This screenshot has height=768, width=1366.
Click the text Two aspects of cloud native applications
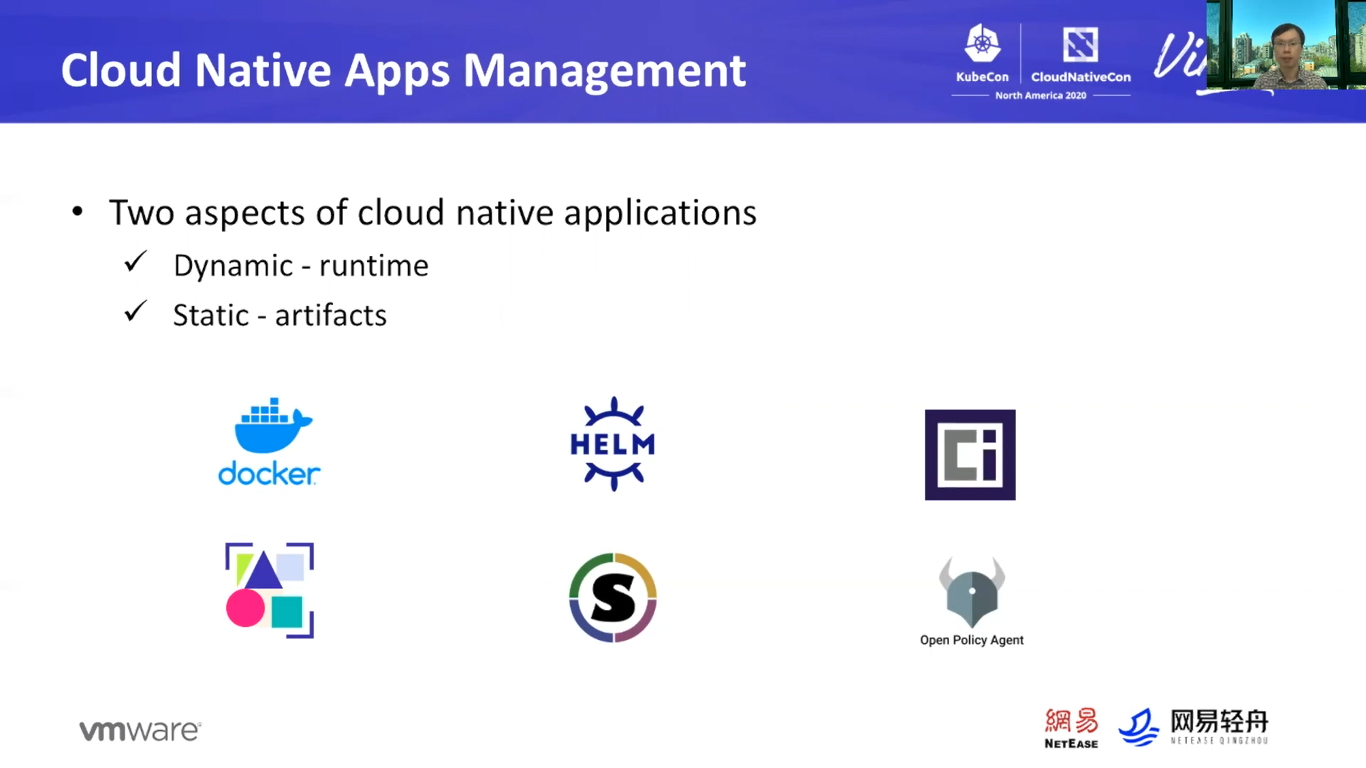tap(433, 212)
